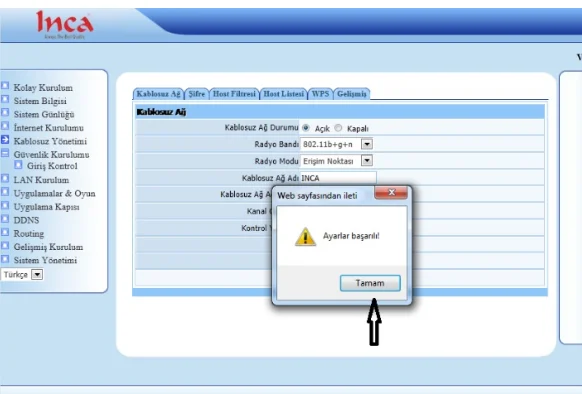Close the Web sayfasından ileti dialog
582x394 pixels.
391,192
